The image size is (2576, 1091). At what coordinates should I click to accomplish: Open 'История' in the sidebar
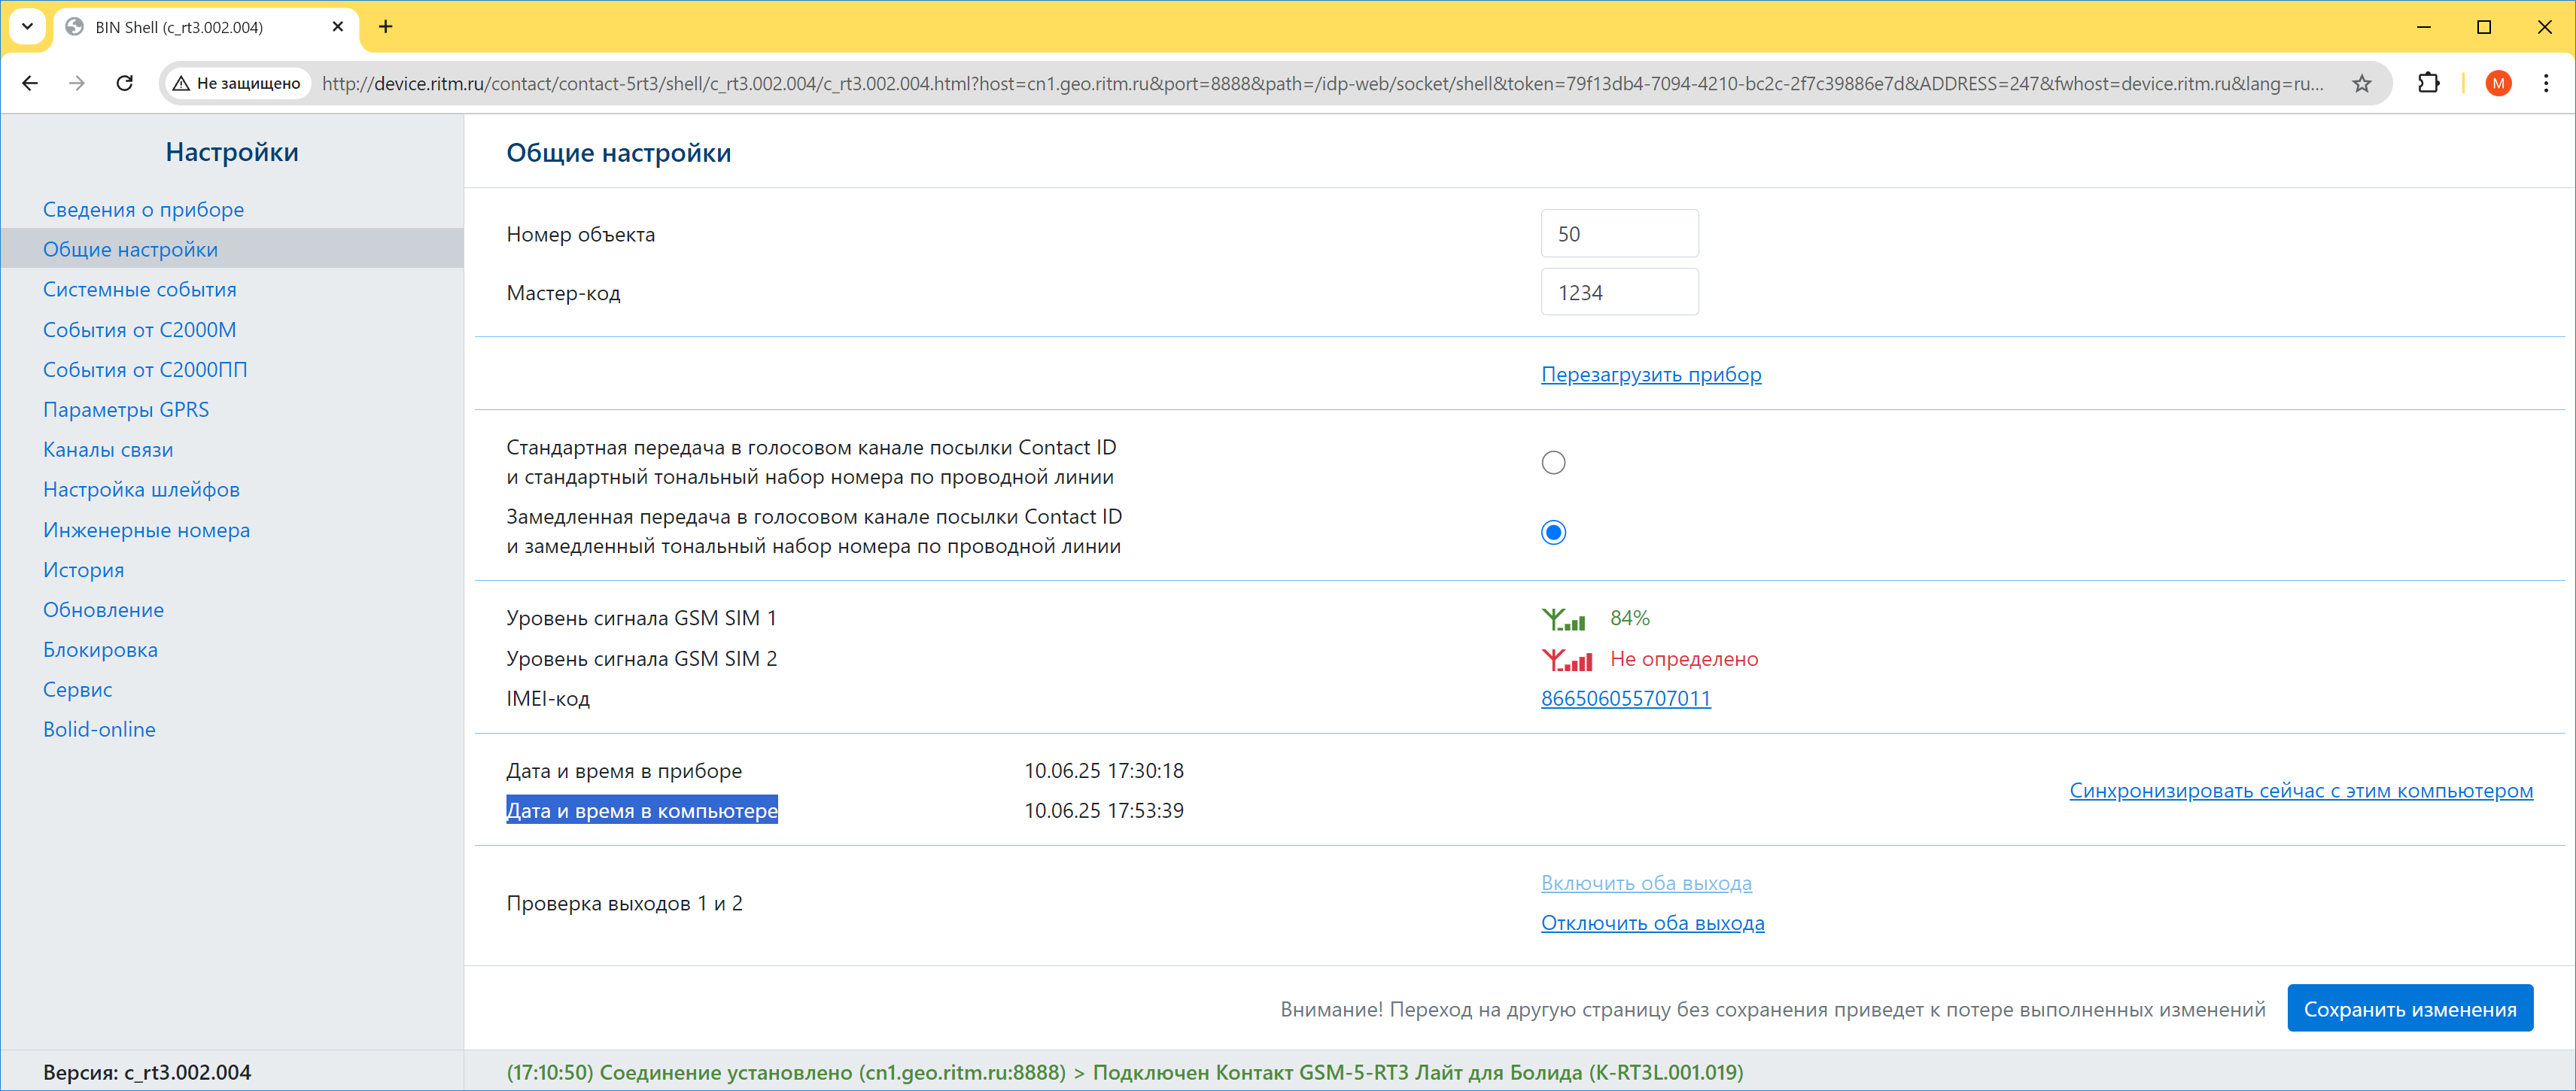coord(84,570)
